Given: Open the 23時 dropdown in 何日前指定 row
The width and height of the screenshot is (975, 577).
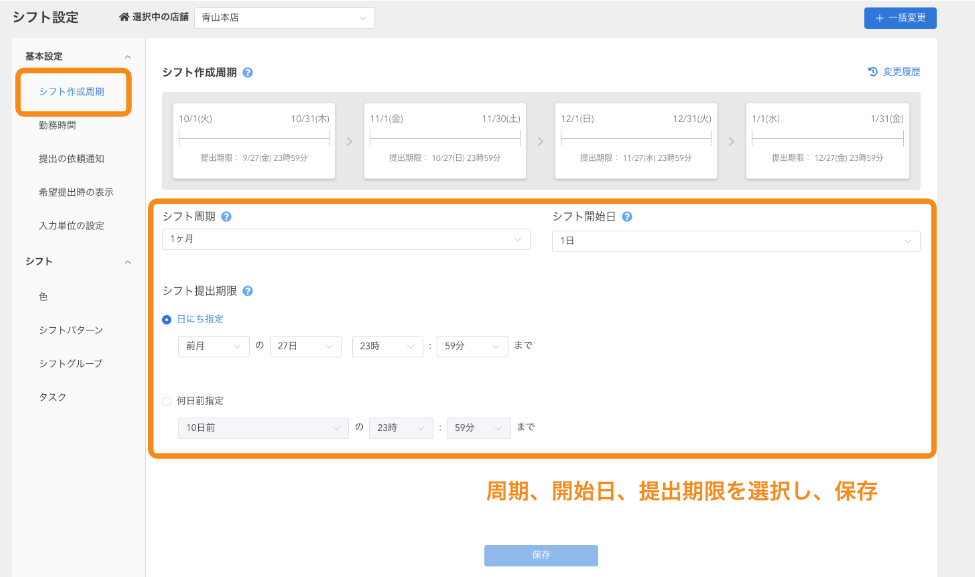Looking at the screenshot, I should [401, 428].
